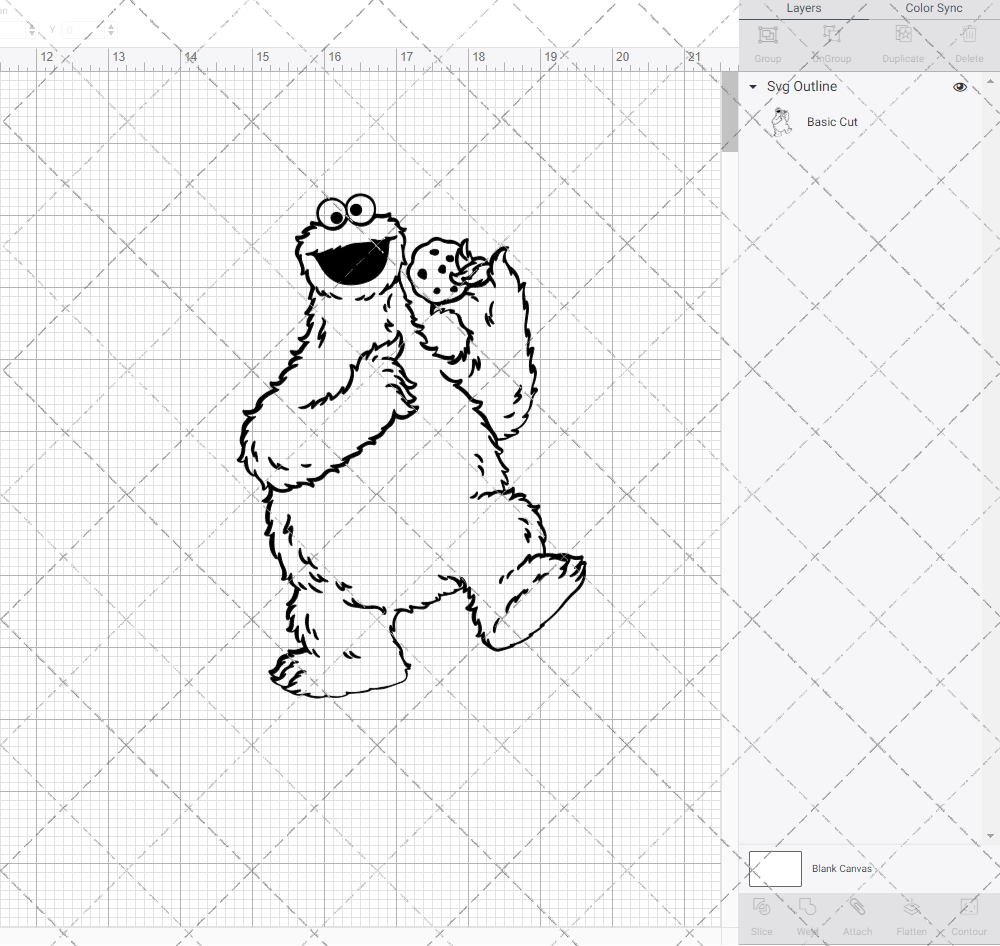Open the Blank Canvas color swatch
Screen dimensions: 1000x946
click(x=775, y=868)
